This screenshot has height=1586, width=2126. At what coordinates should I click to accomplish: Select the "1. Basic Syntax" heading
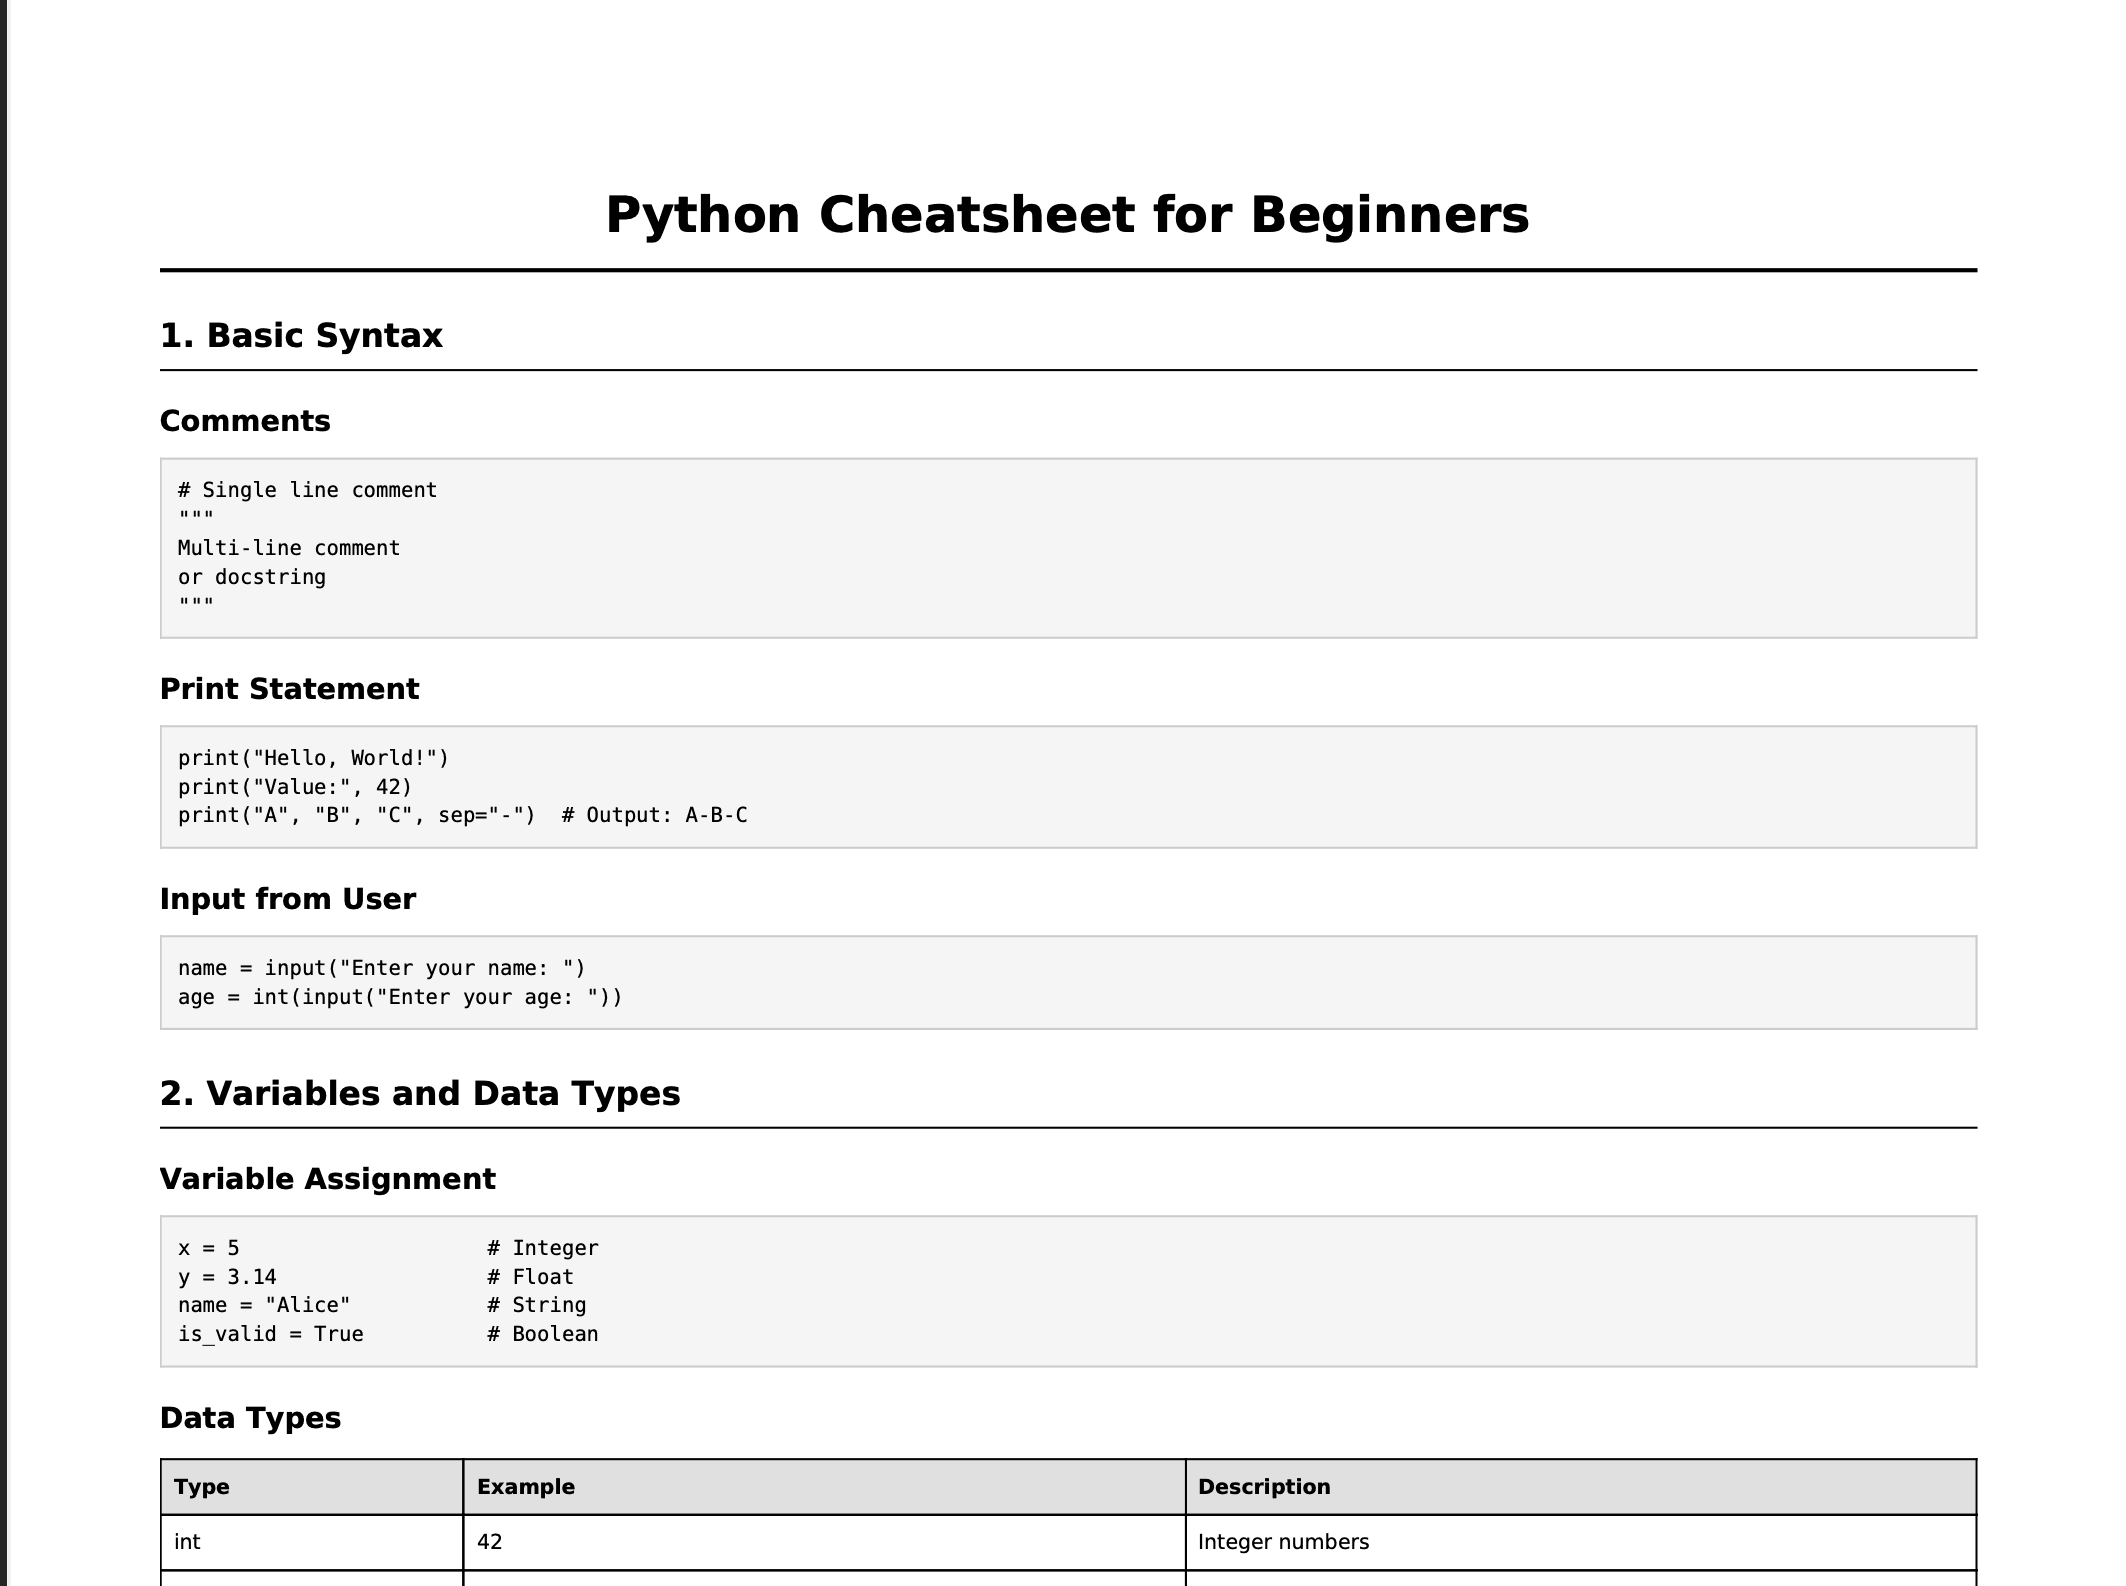click(x=301, y=335)
